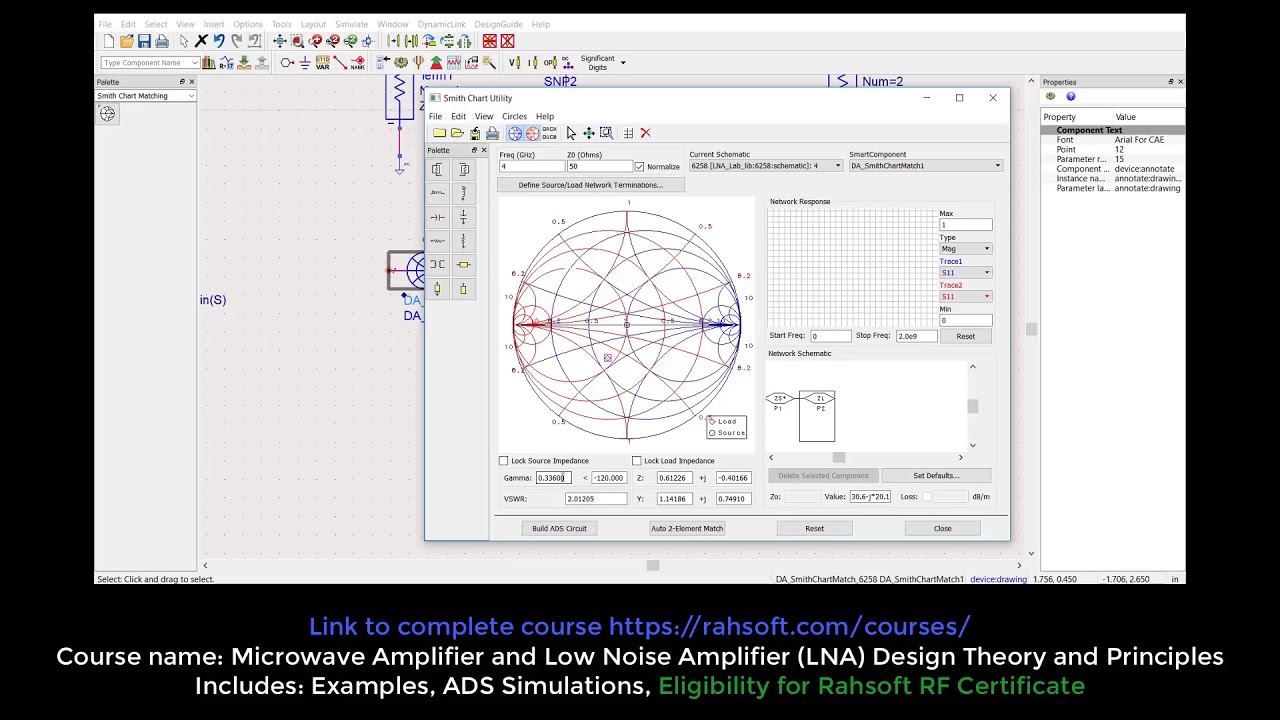1280x720 pixels.
Task: Open the Type Component Name combo box
Action: coord(149,63)
